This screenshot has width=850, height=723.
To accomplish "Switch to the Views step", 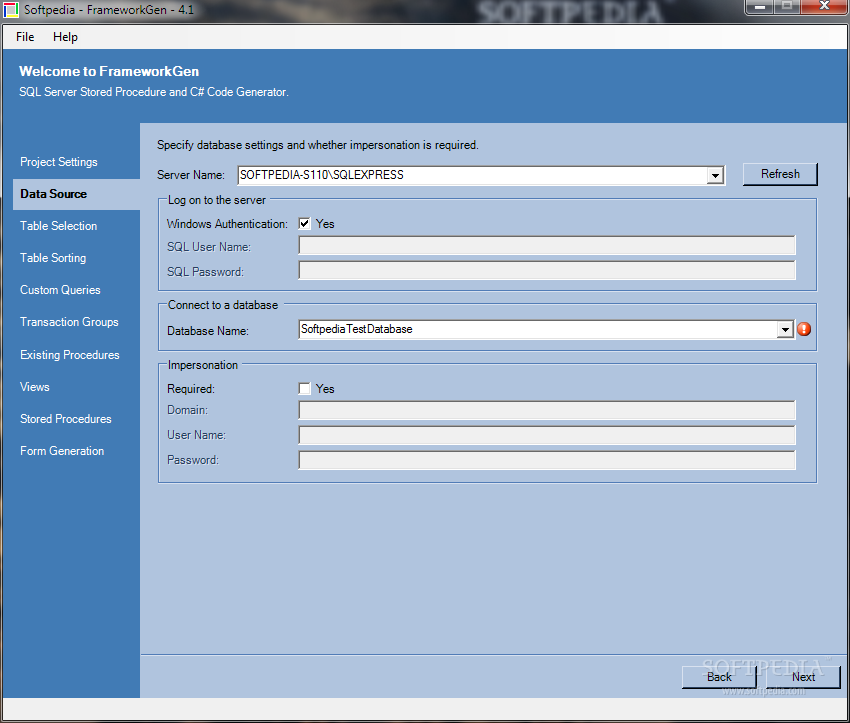I will coord(35,387).
